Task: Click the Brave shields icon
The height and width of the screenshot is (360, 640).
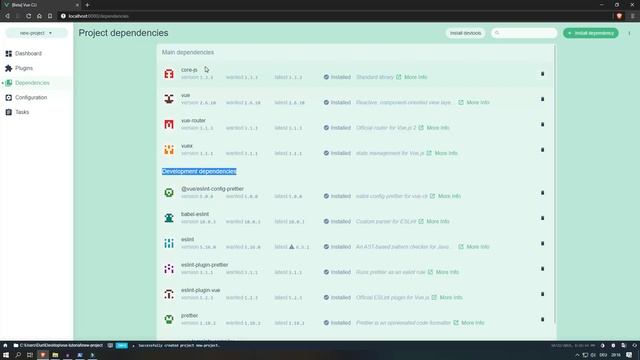Action: click(x=619, y=16)
